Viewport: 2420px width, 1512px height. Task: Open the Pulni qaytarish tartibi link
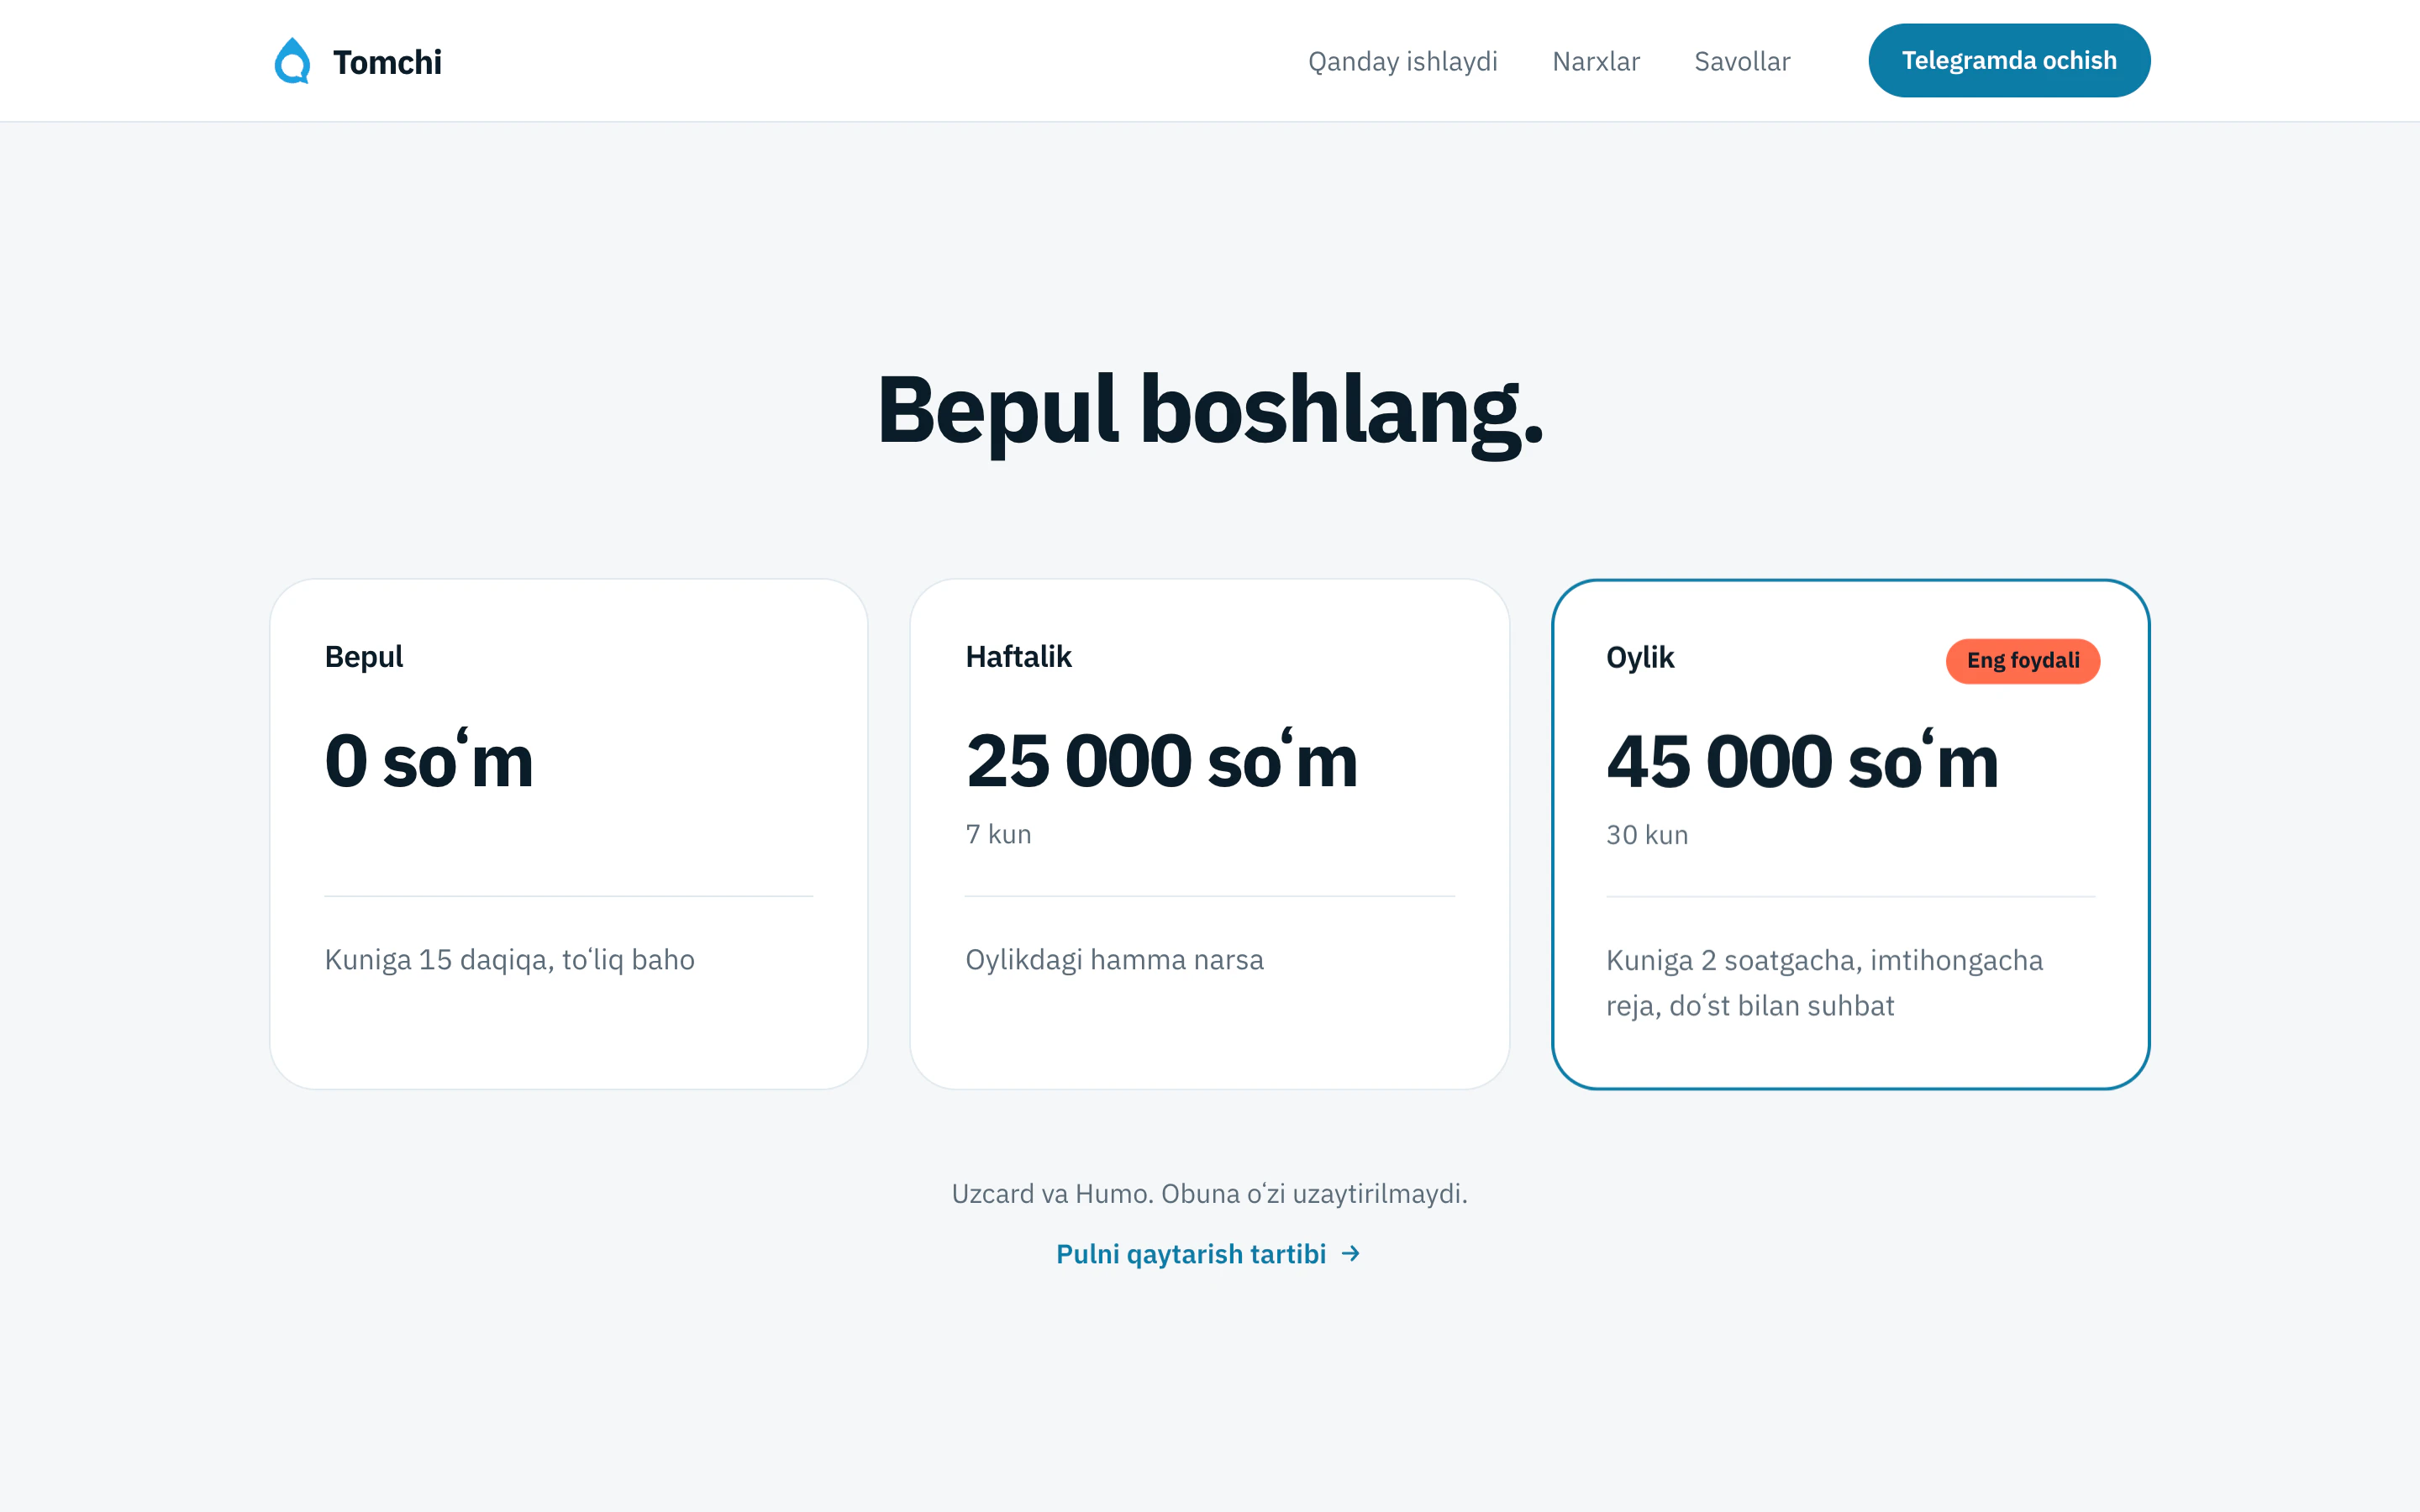tap(1208, 1253)
